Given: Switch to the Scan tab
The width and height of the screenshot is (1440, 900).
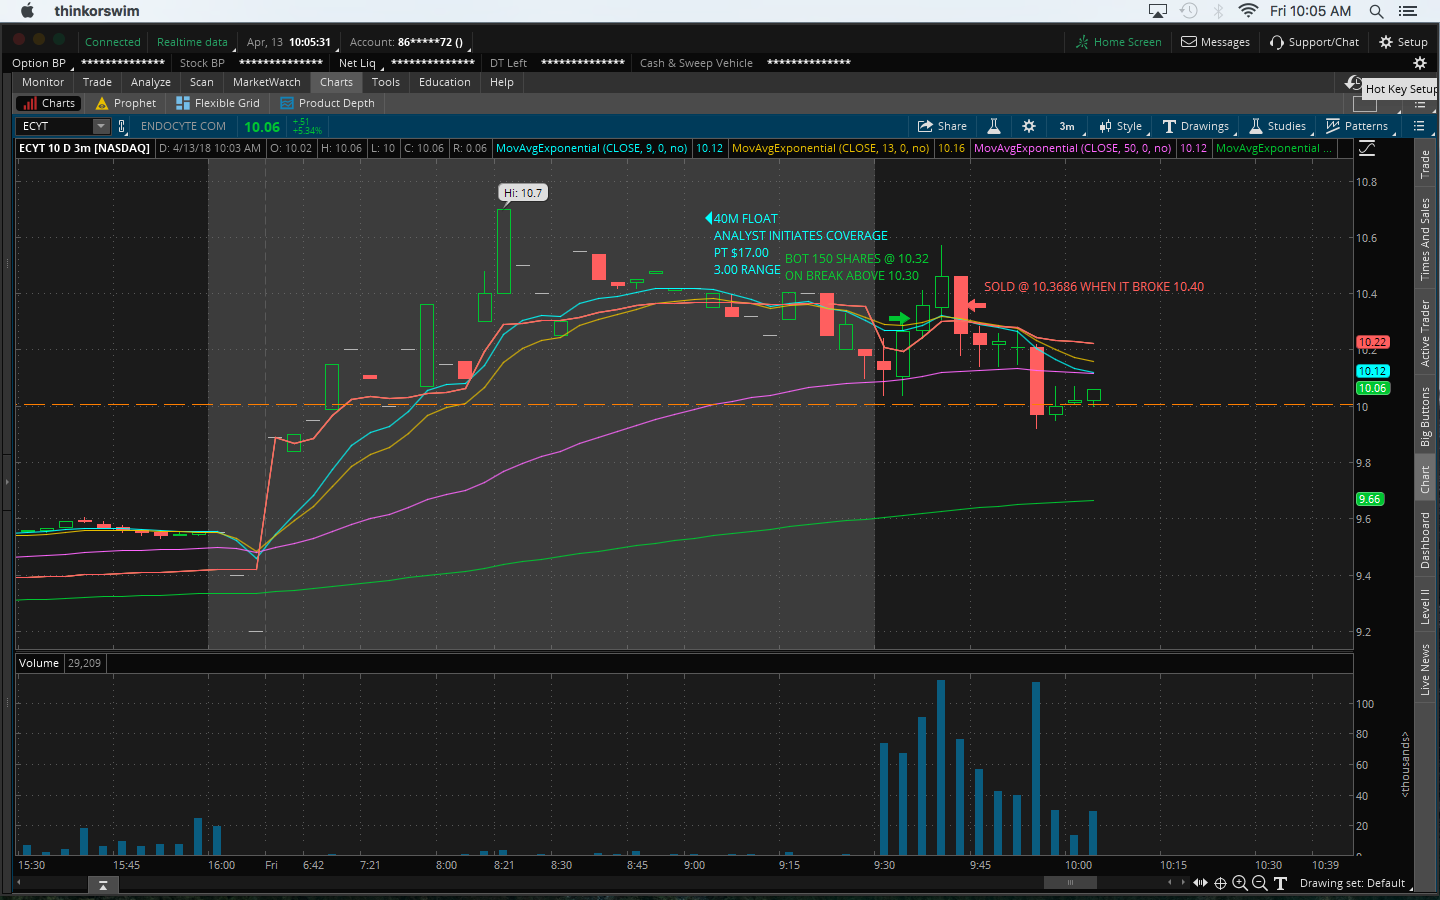Looking at the screenshot, I should click(x=202, y=82).
